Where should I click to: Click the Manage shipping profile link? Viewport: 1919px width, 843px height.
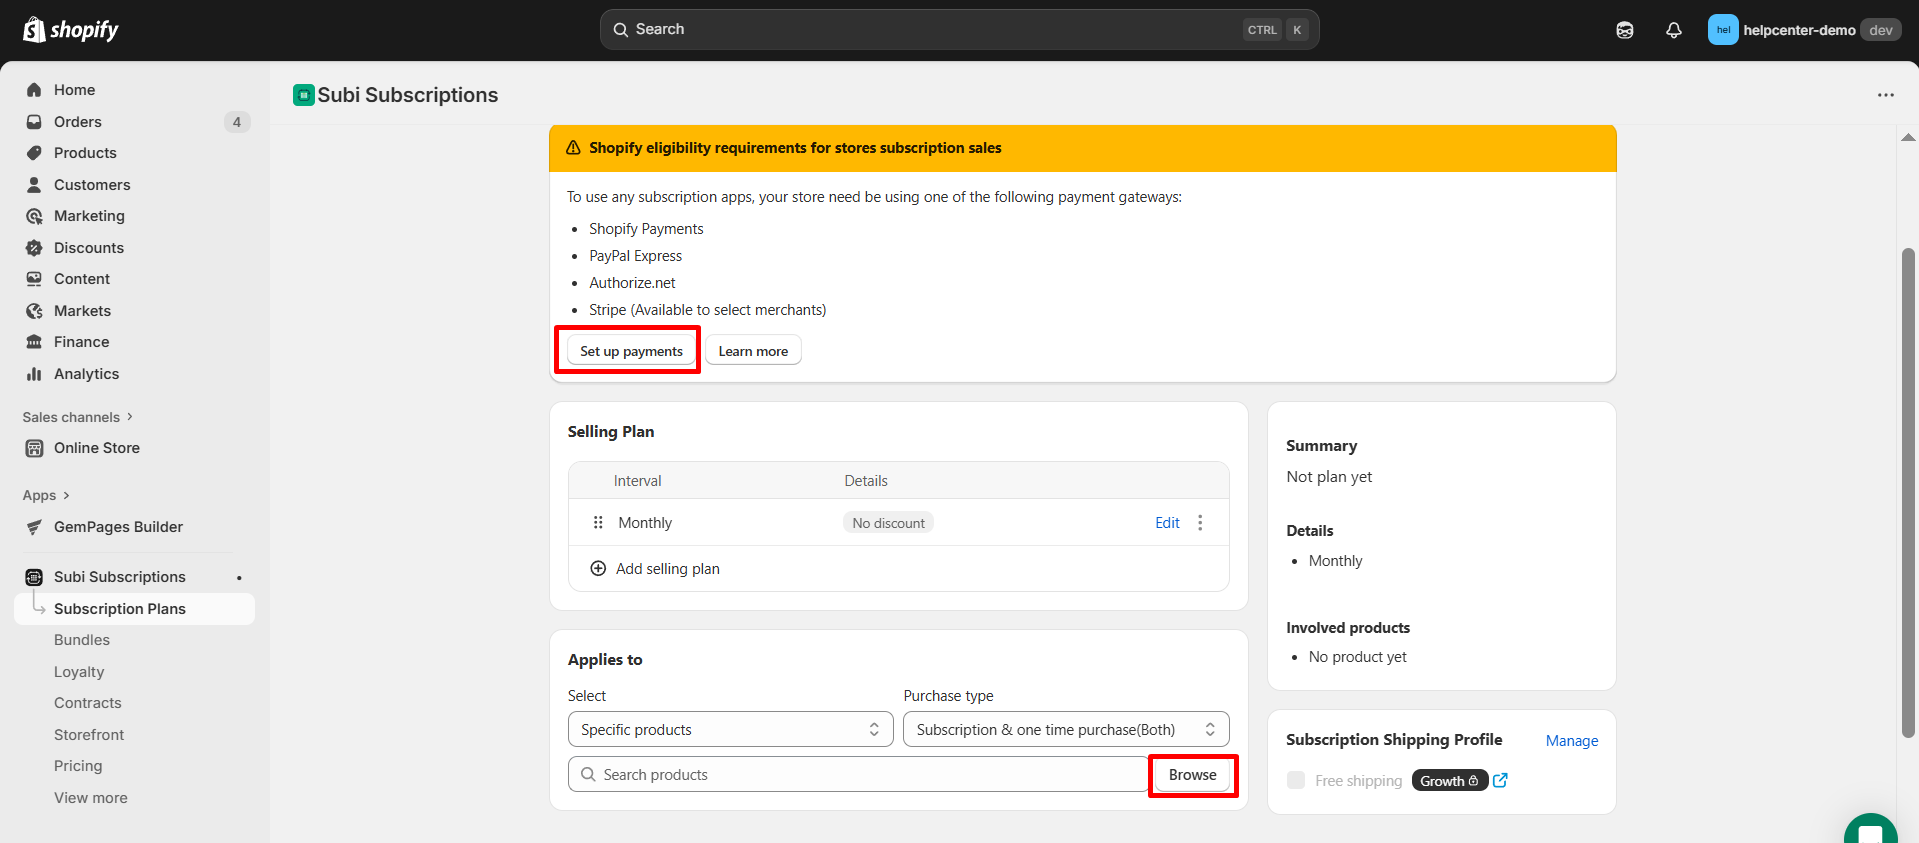1571,741
